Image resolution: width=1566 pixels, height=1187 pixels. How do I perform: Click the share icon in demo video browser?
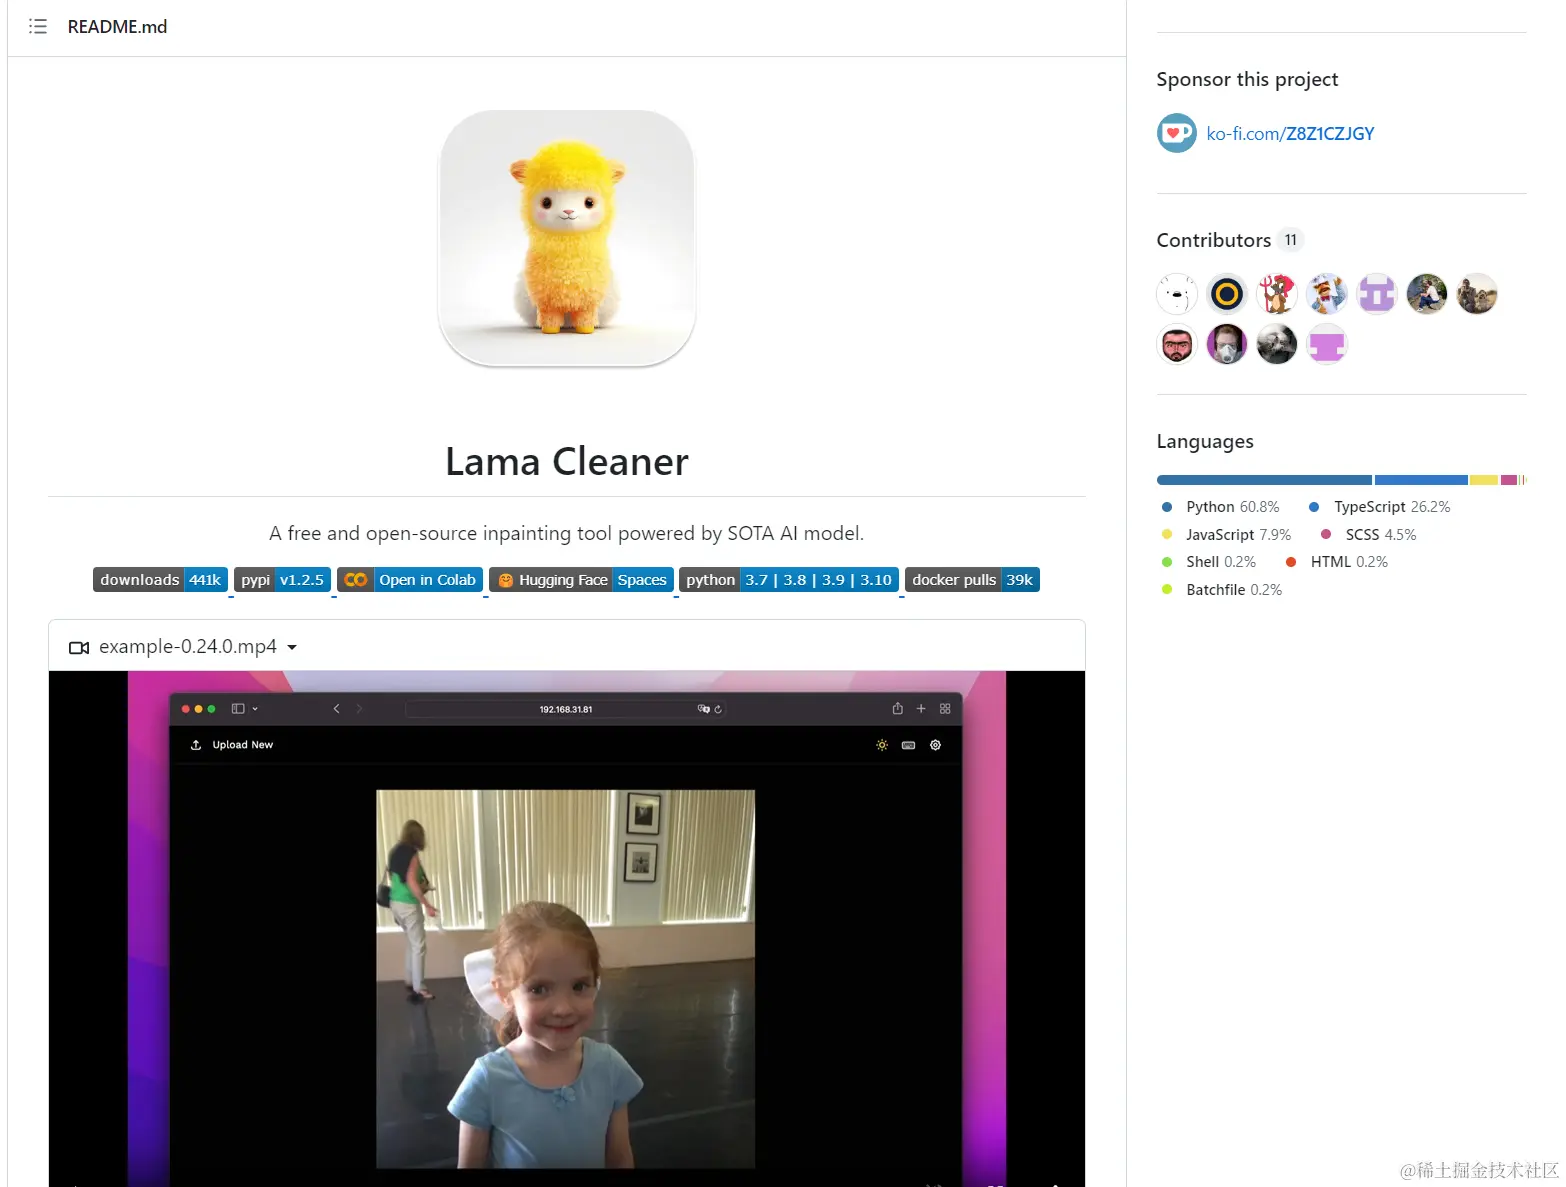(x=897, y=708)
